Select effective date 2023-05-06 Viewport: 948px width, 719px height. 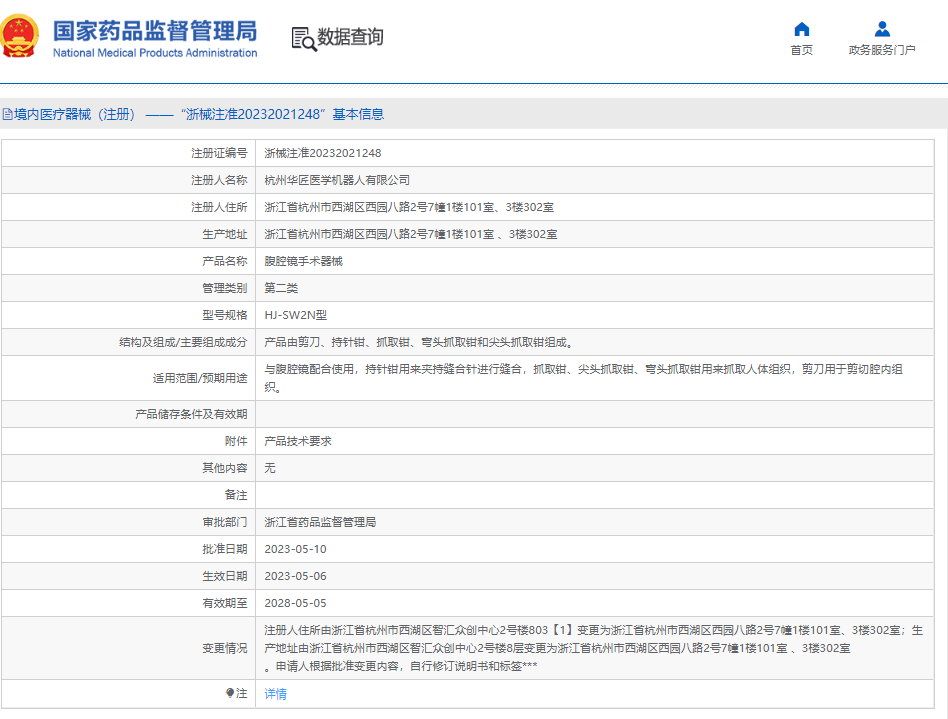point(295,576)
